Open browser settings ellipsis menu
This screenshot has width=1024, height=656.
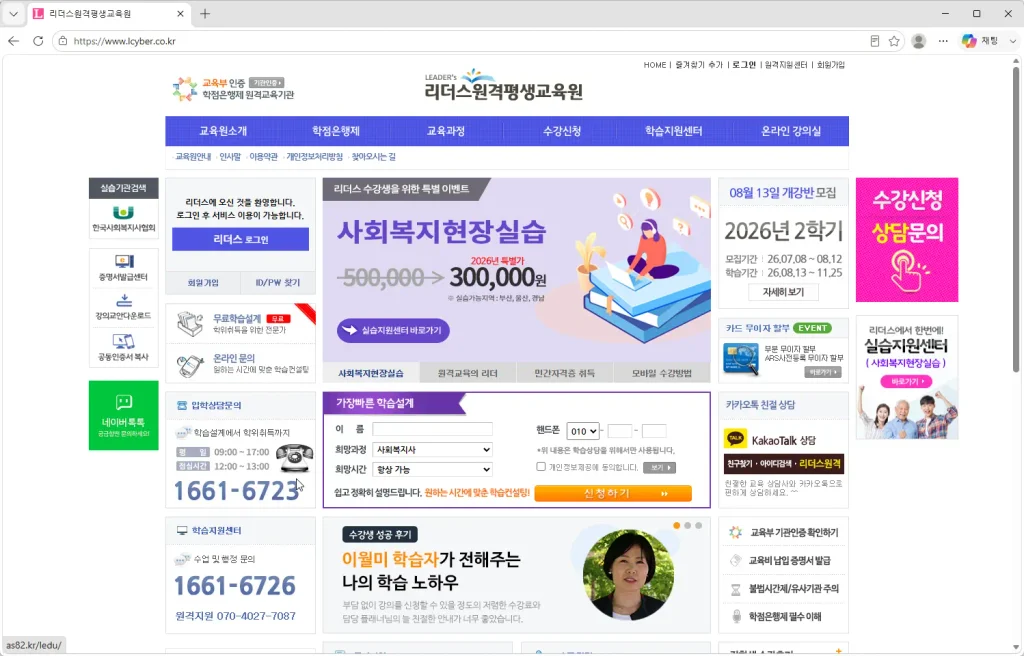(943, 41)
